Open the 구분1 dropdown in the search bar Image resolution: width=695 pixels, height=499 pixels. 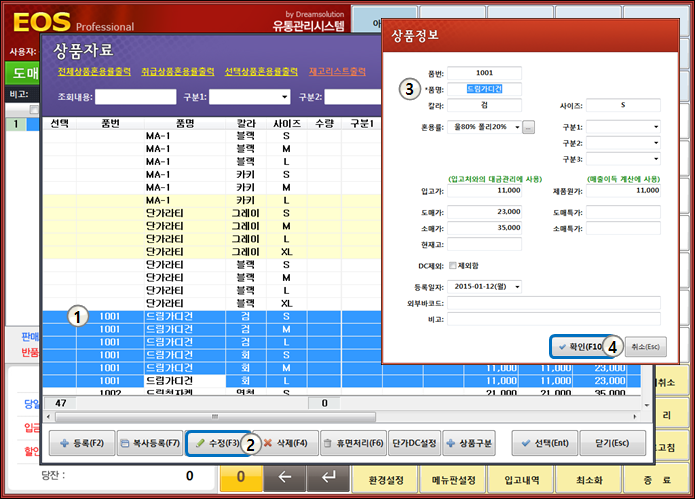284,97
